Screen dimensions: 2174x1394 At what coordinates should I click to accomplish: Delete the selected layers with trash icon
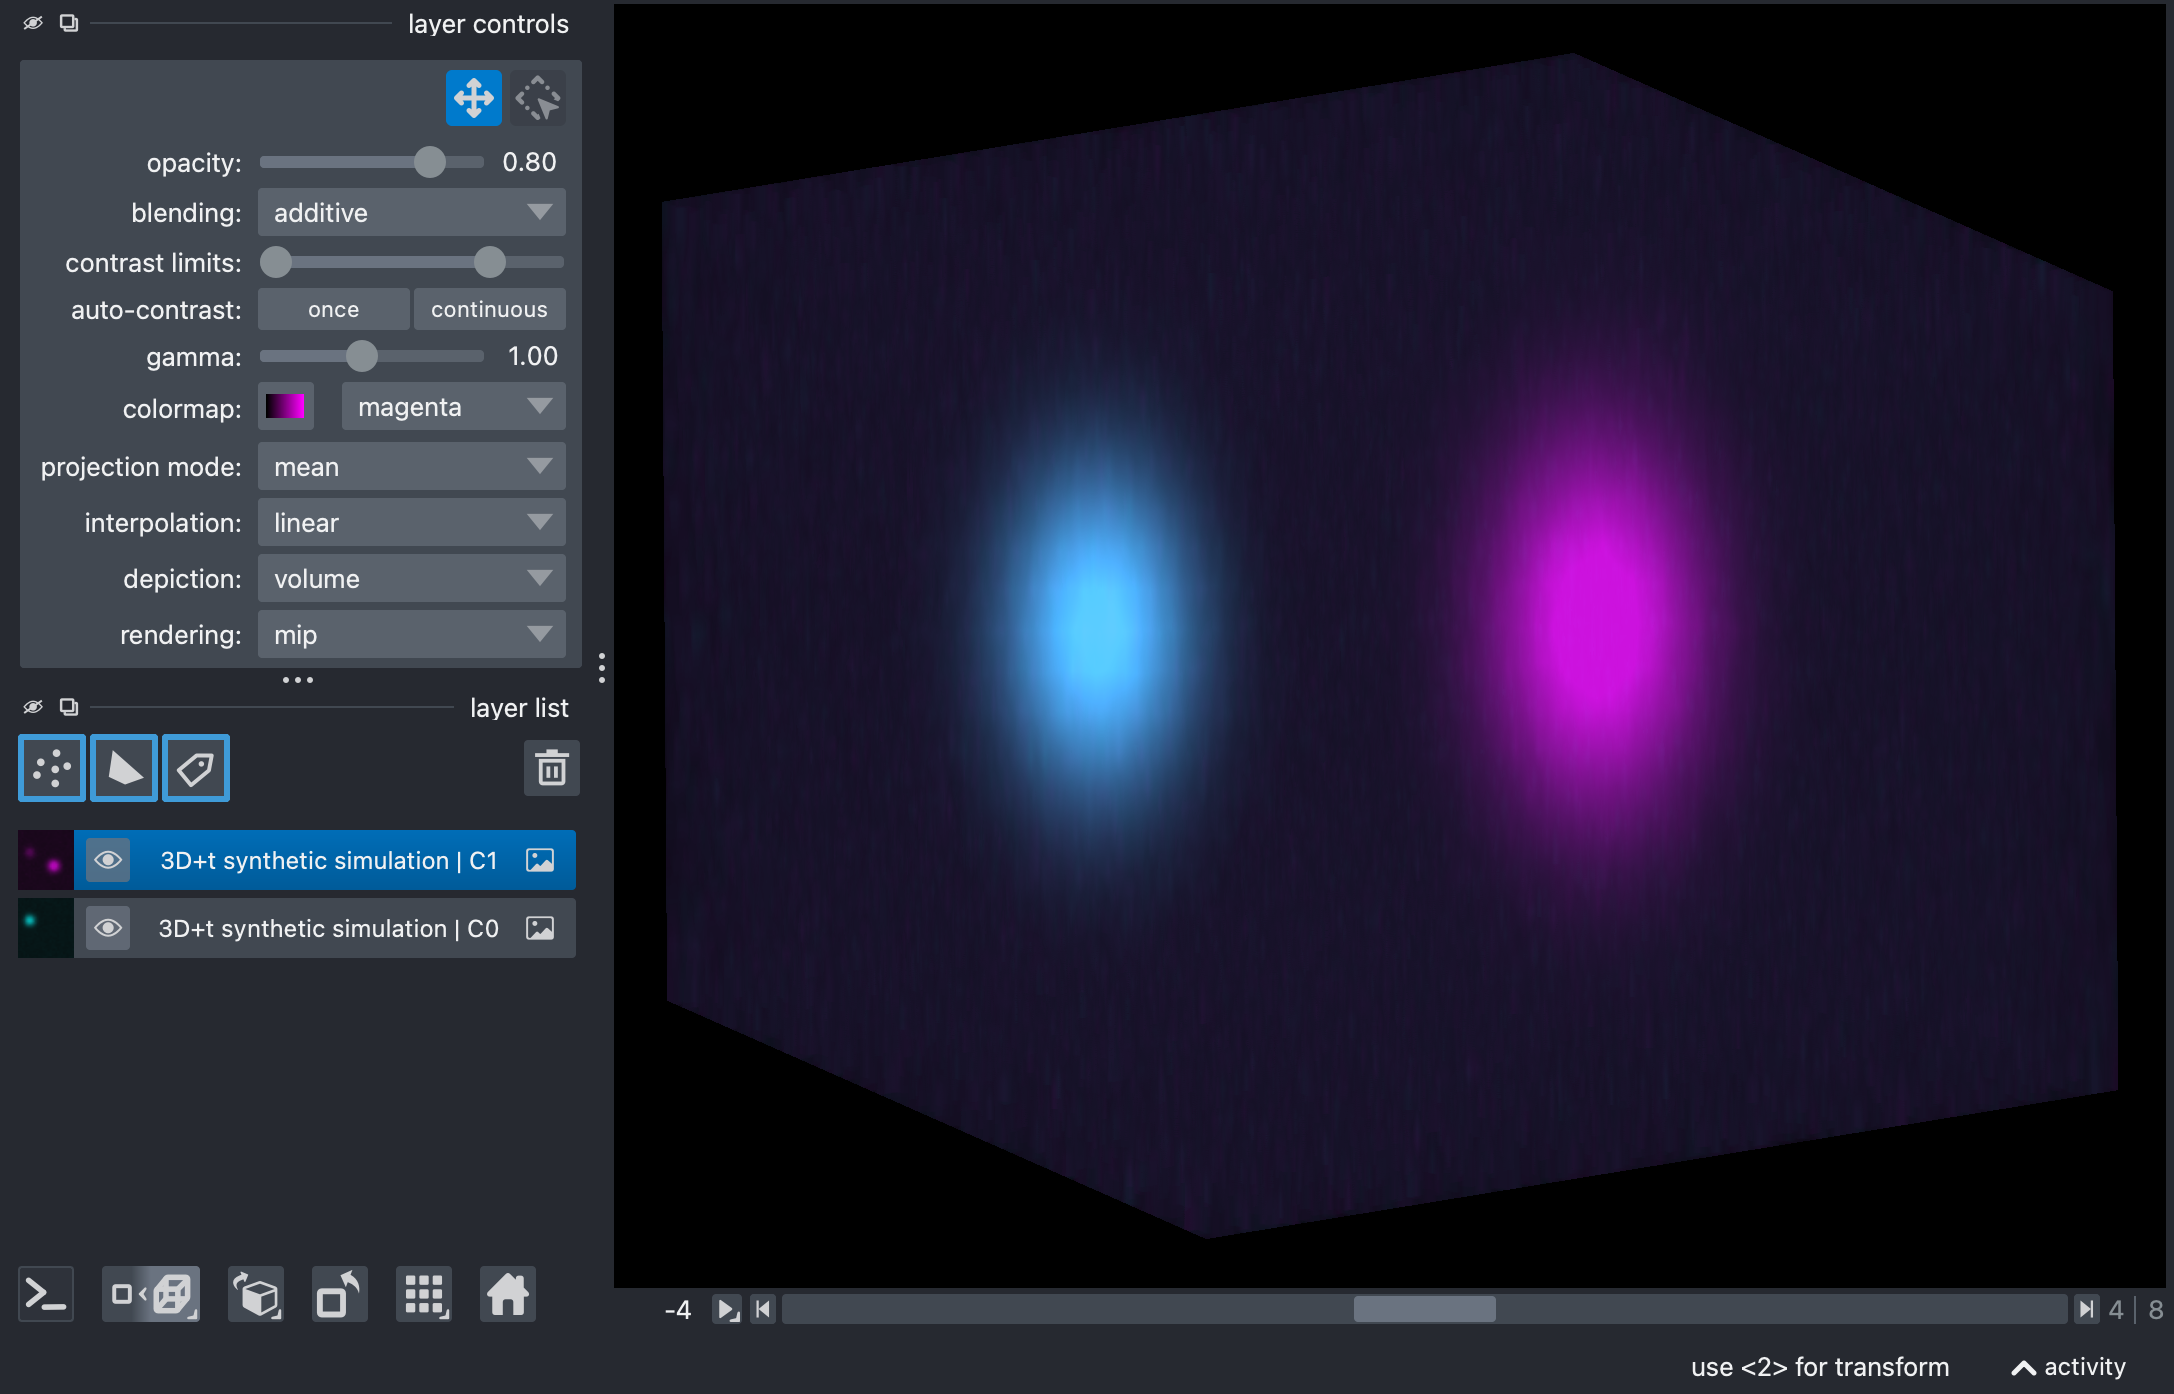click(552, 768)
